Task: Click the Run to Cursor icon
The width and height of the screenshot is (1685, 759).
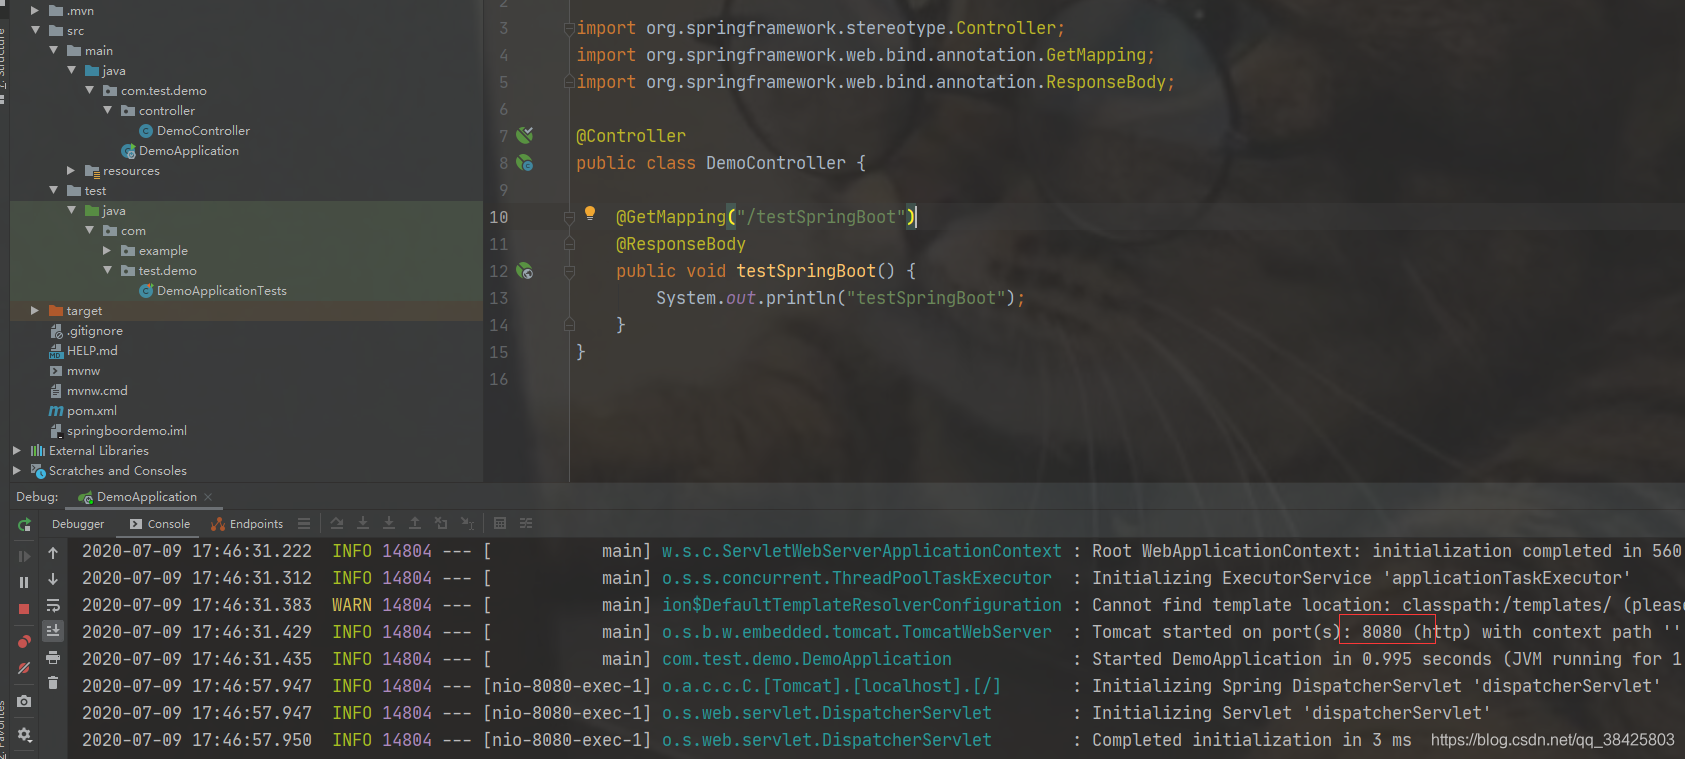Action: tap(467, 523)
